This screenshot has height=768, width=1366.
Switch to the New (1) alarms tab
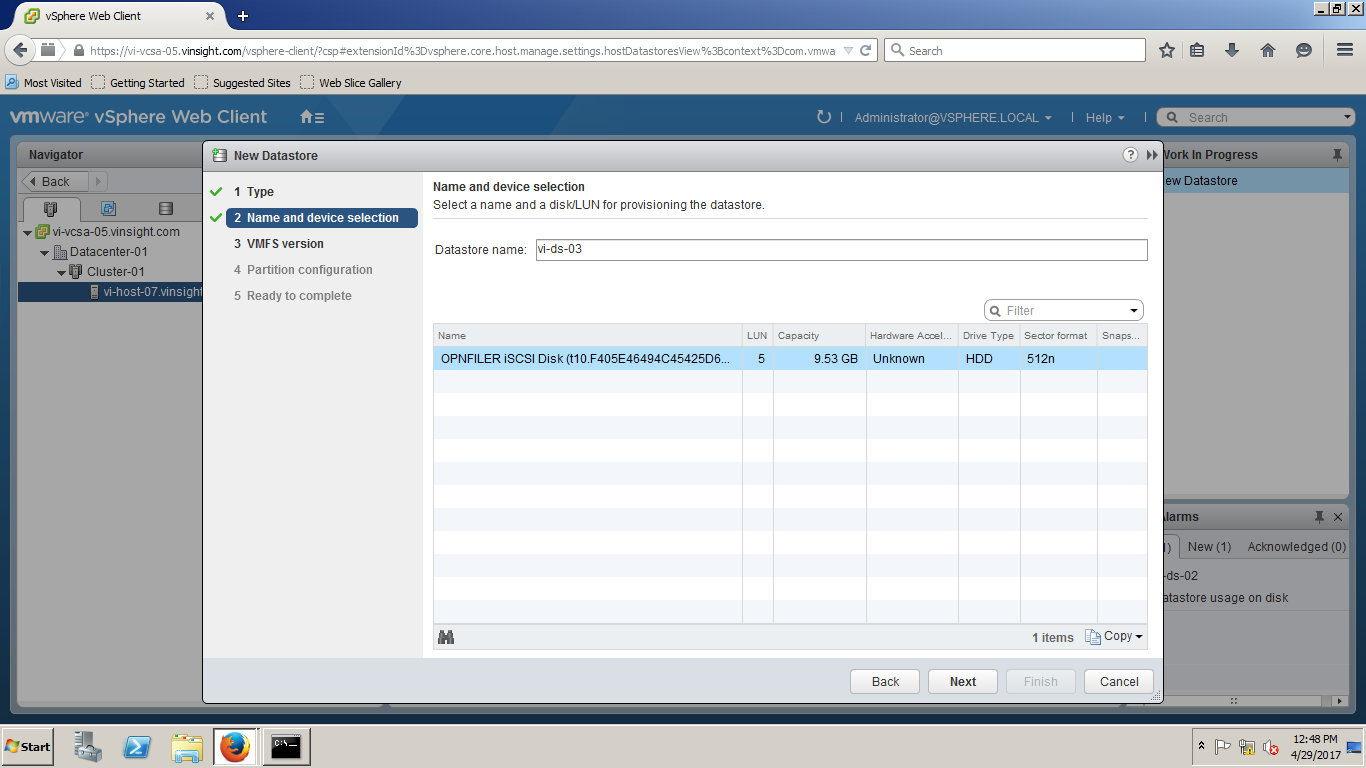click(x=1209, y=547)
